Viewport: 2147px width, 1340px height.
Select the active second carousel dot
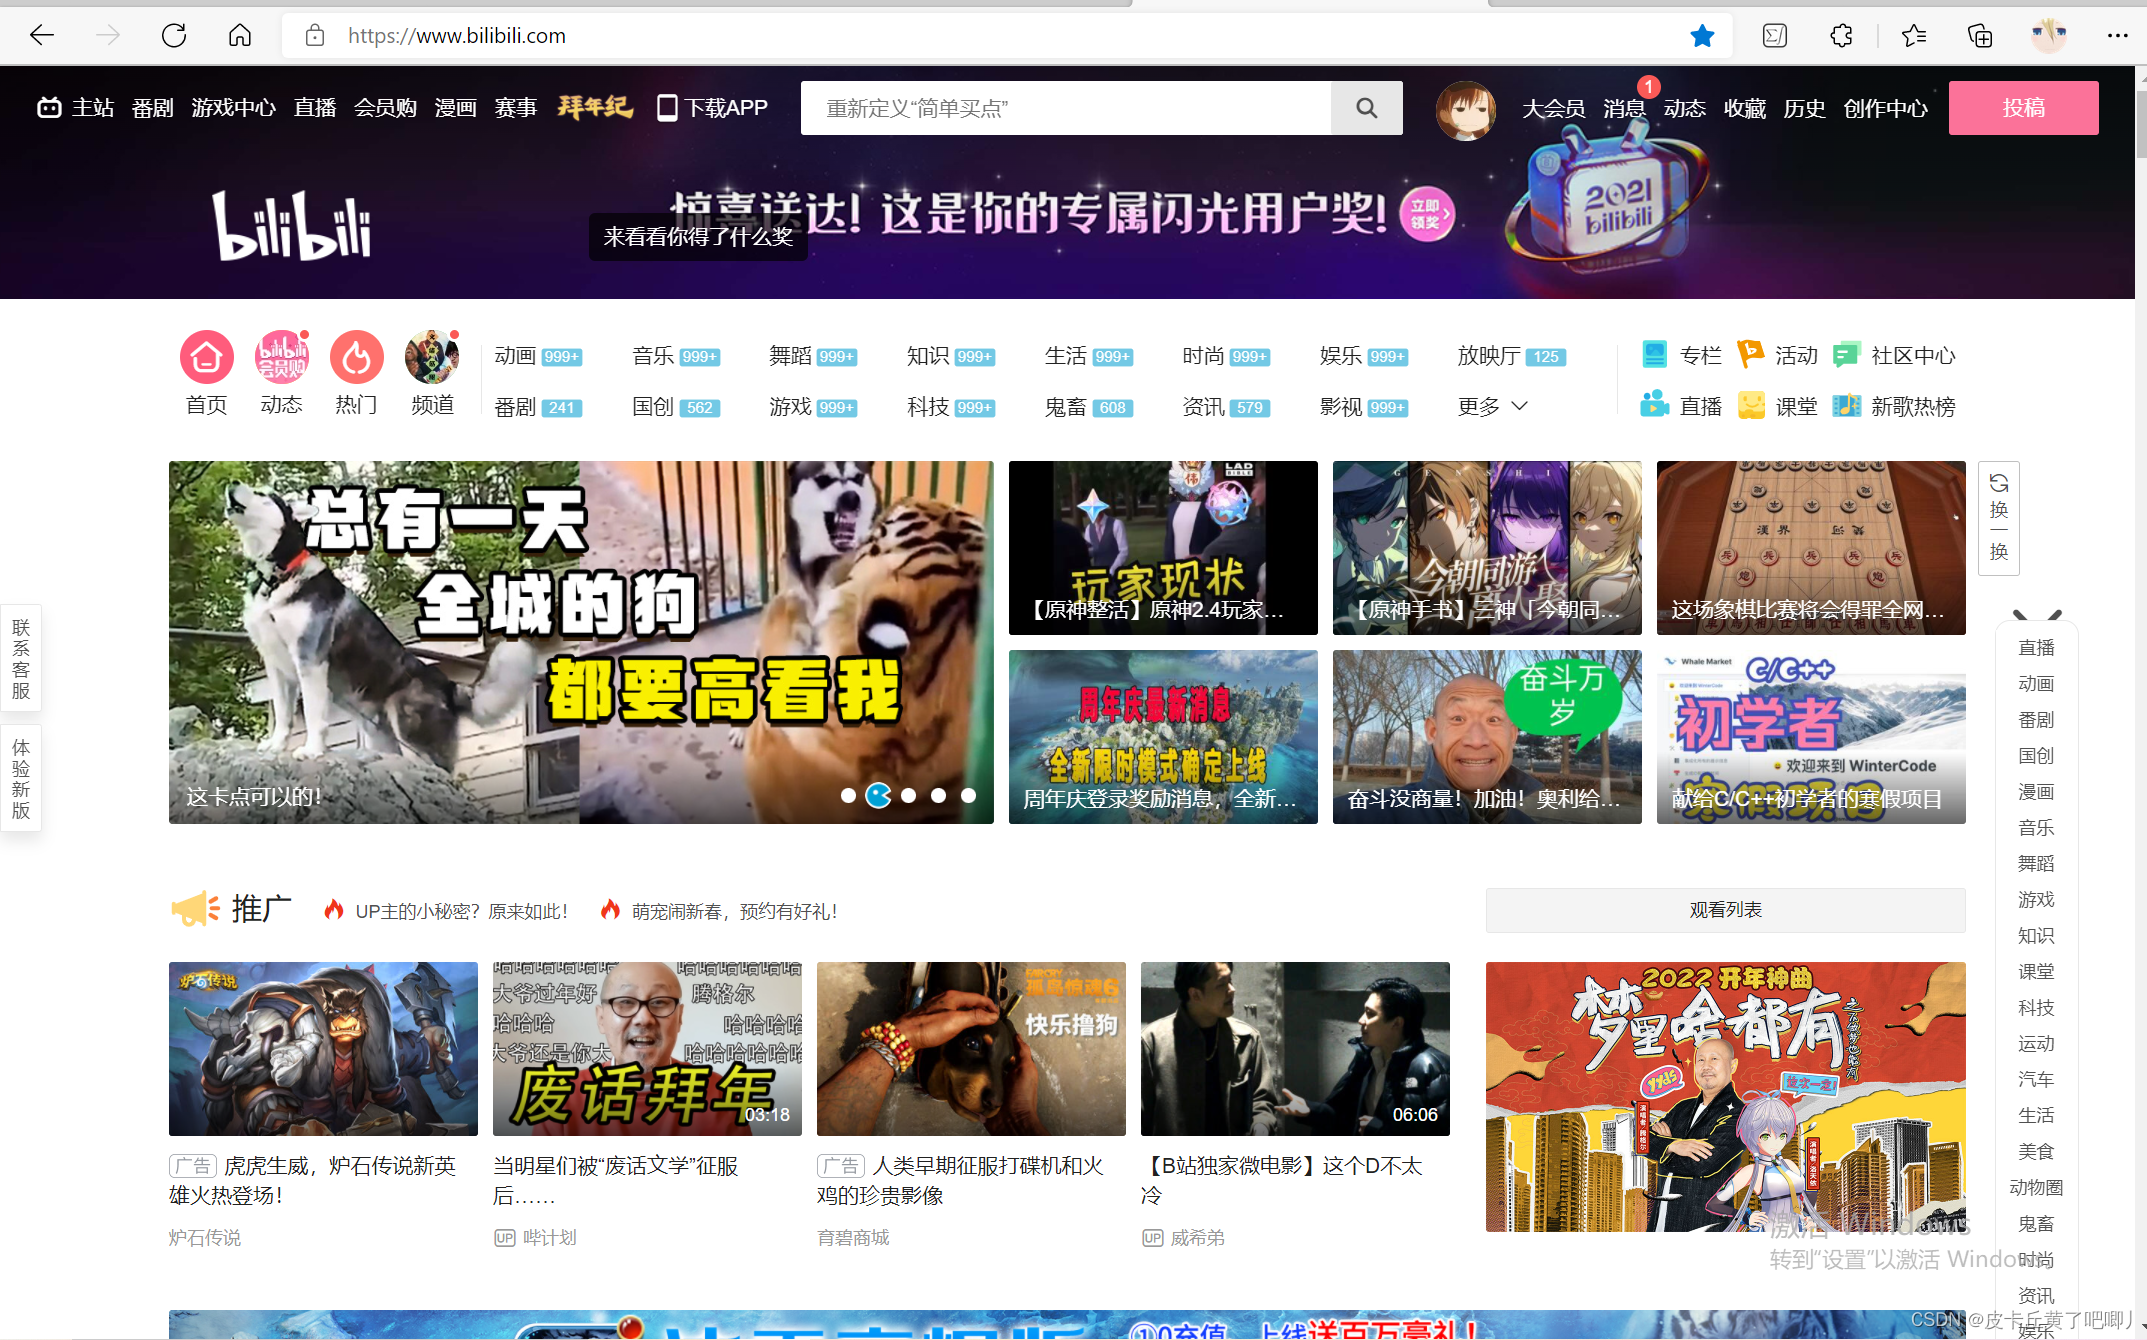coord(878,796)
